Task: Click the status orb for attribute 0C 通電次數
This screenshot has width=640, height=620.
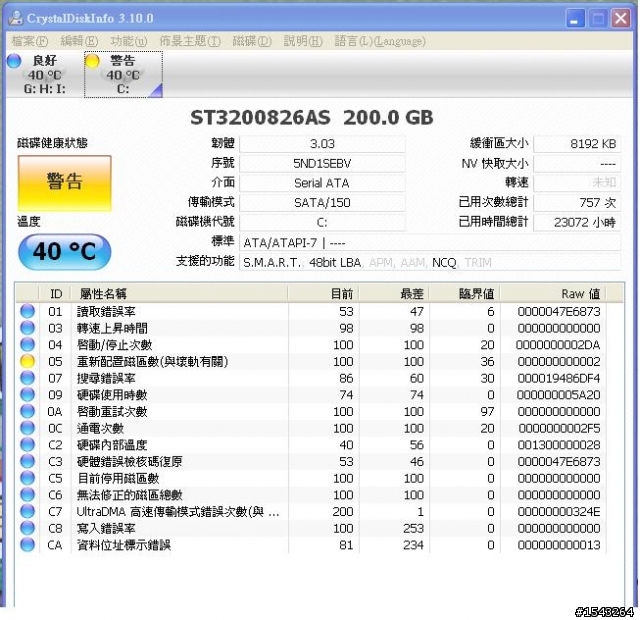Action: pos(27,428)
